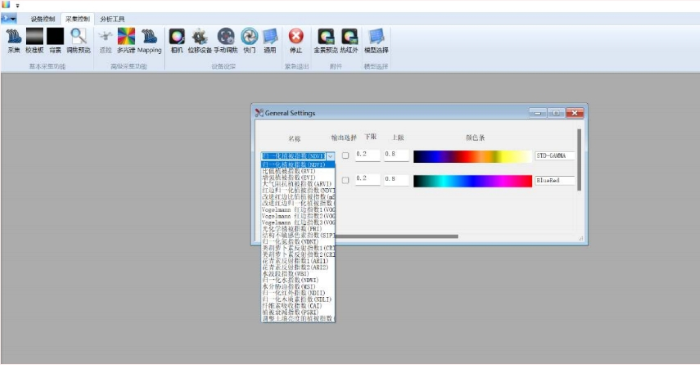Switch to the 设备控制 tab
This screenshot has height=365, width=700.
43,19
